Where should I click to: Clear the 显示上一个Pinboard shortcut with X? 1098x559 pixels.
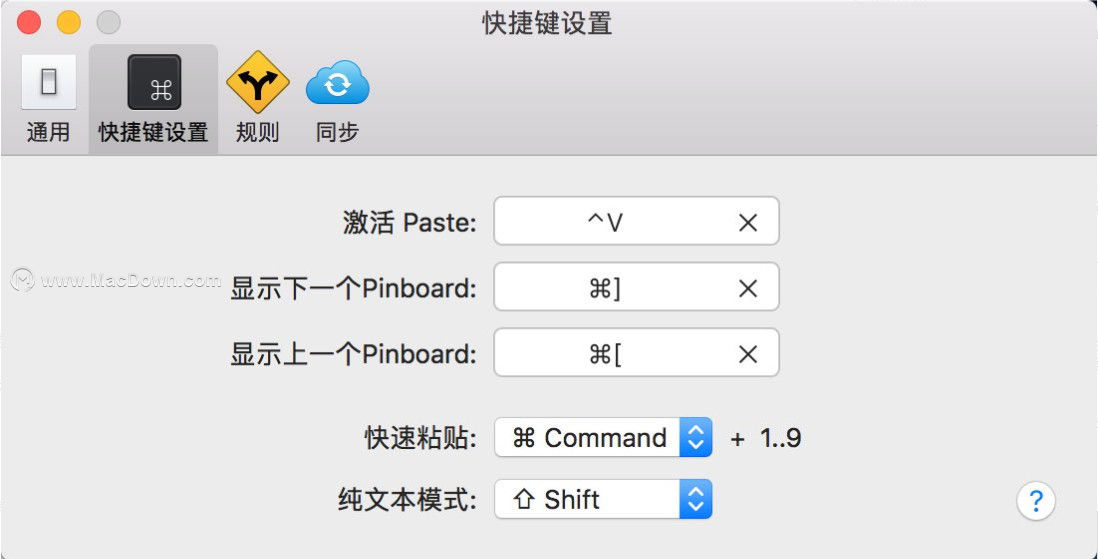tap(748, 354)
